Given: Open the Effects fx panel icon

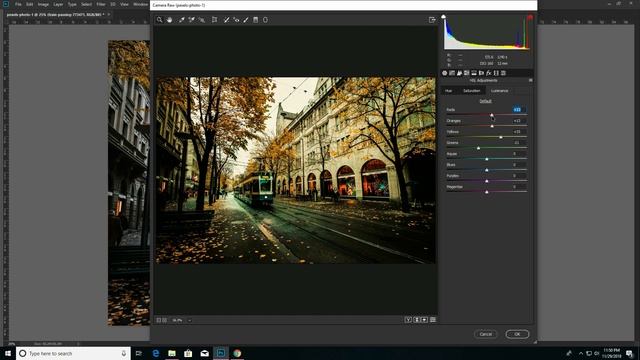Looking at the screenshot, I should (489, 73).
